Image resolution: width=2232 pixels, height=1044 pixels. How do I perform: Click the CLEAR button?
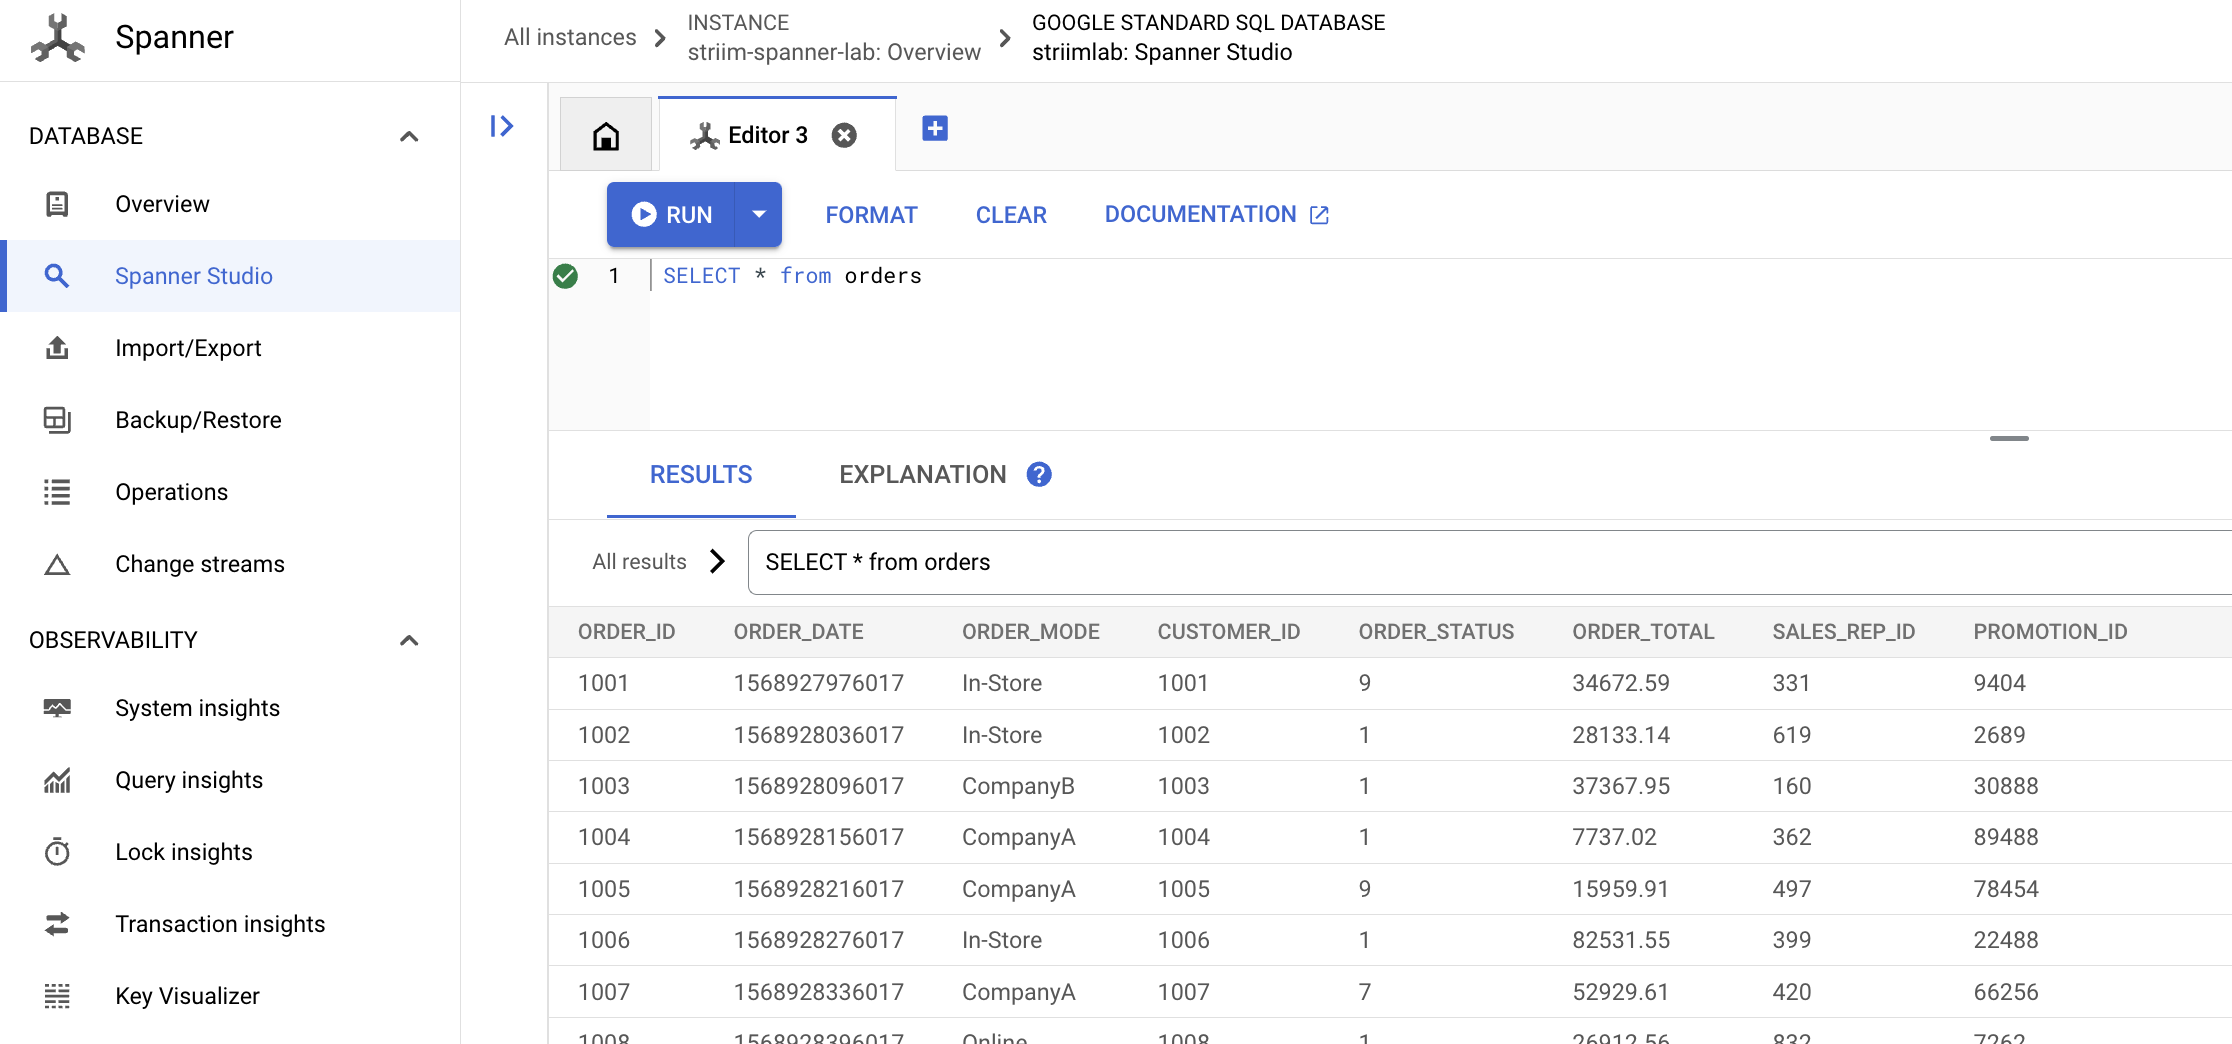point(1011,215)
